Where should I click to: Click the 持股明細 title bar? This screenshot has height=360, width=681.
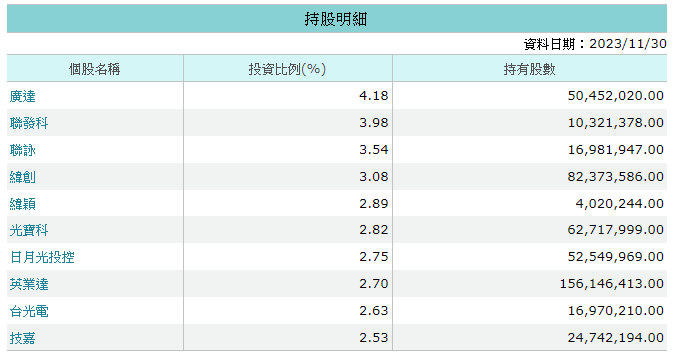click(337, 19)
